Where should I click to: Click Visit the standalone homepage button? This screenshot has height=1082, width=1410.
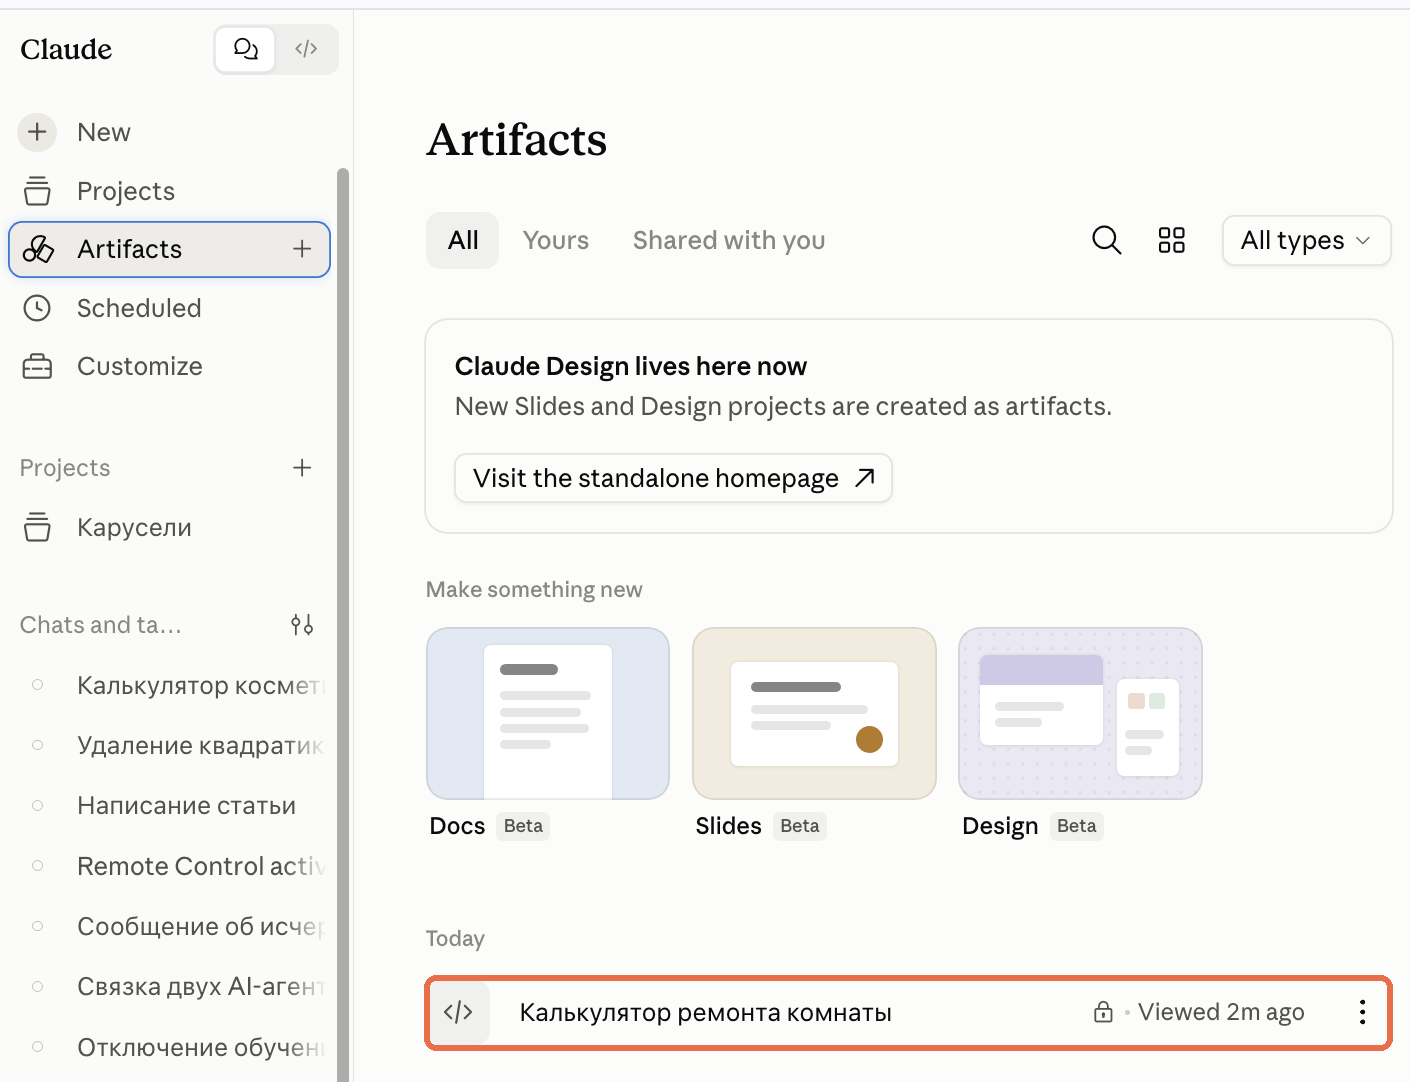pos(673,478)
